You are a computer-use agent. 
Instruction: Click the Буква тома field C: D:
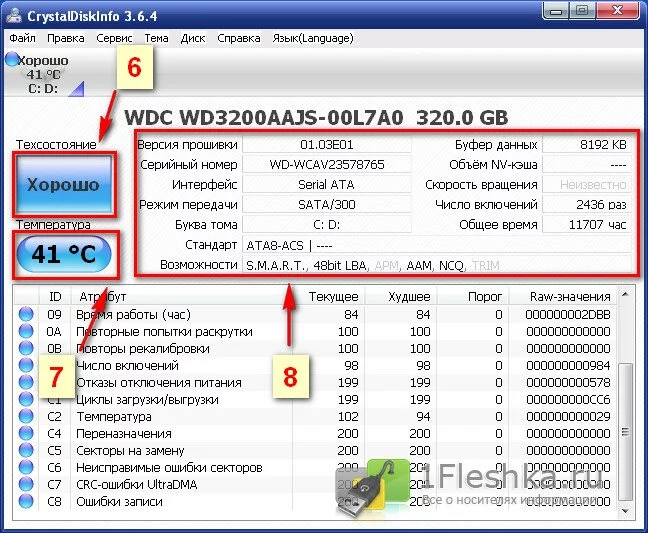[326, 224]
